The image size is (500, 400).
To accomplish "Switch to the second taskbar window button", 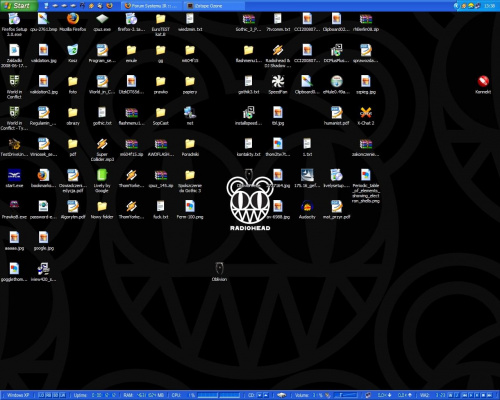I will 215,6.
